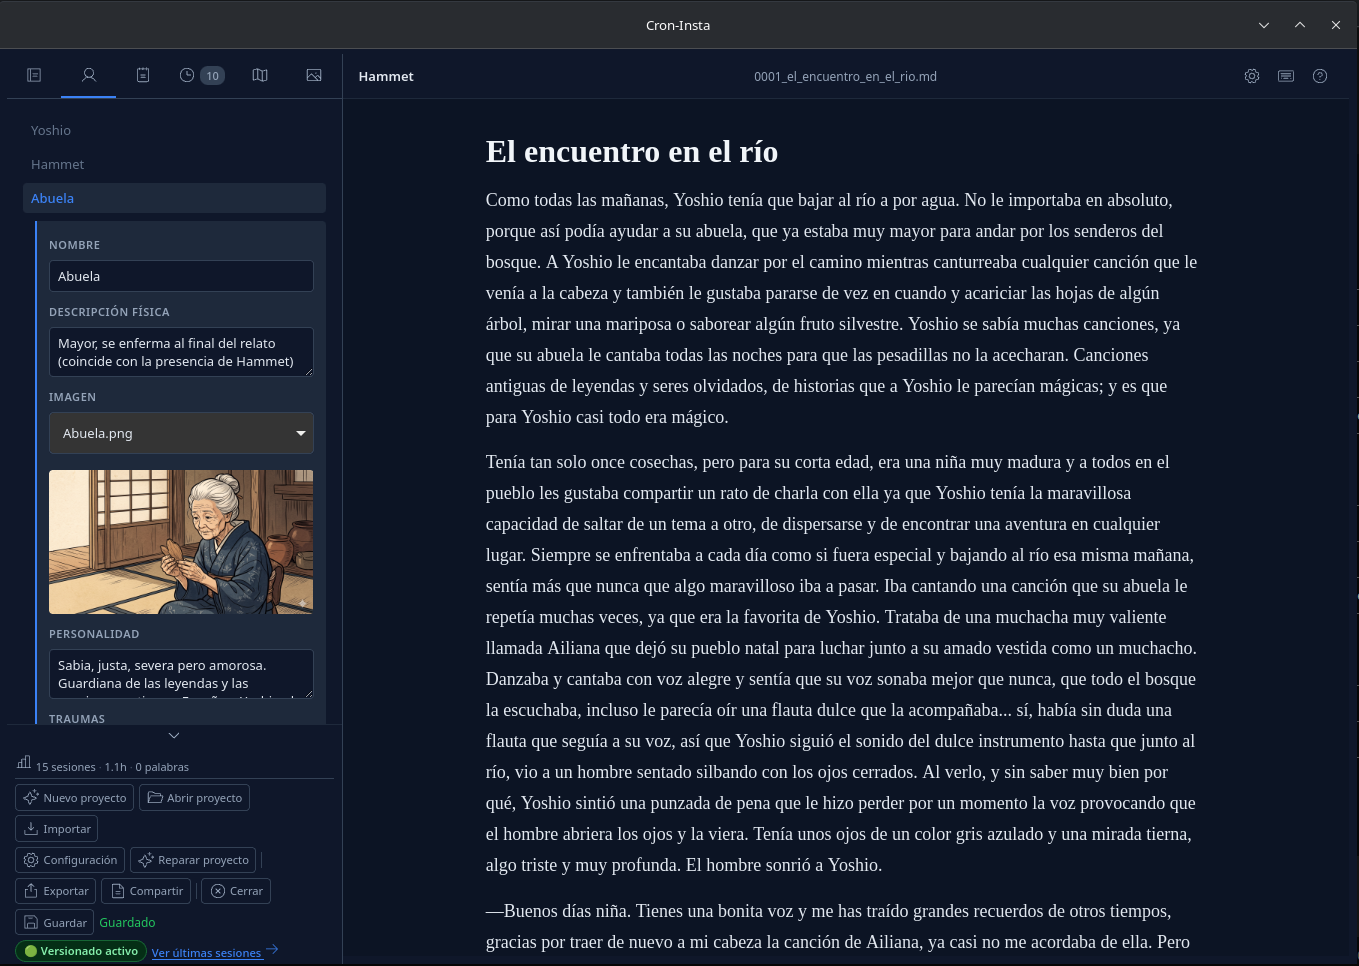1359x966 pixels.
Task: Open the map tab icon
Action: pos(260,75)
